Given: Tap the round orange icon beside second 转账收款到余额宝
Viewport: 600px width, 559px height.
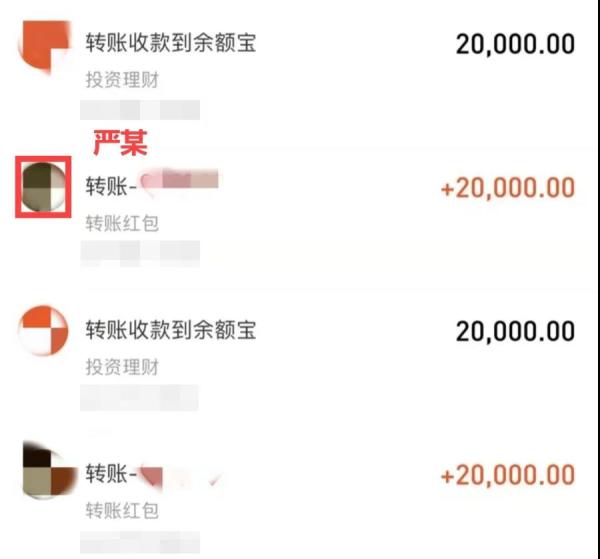Looking at the screenshot, I should tap(43, 331).
